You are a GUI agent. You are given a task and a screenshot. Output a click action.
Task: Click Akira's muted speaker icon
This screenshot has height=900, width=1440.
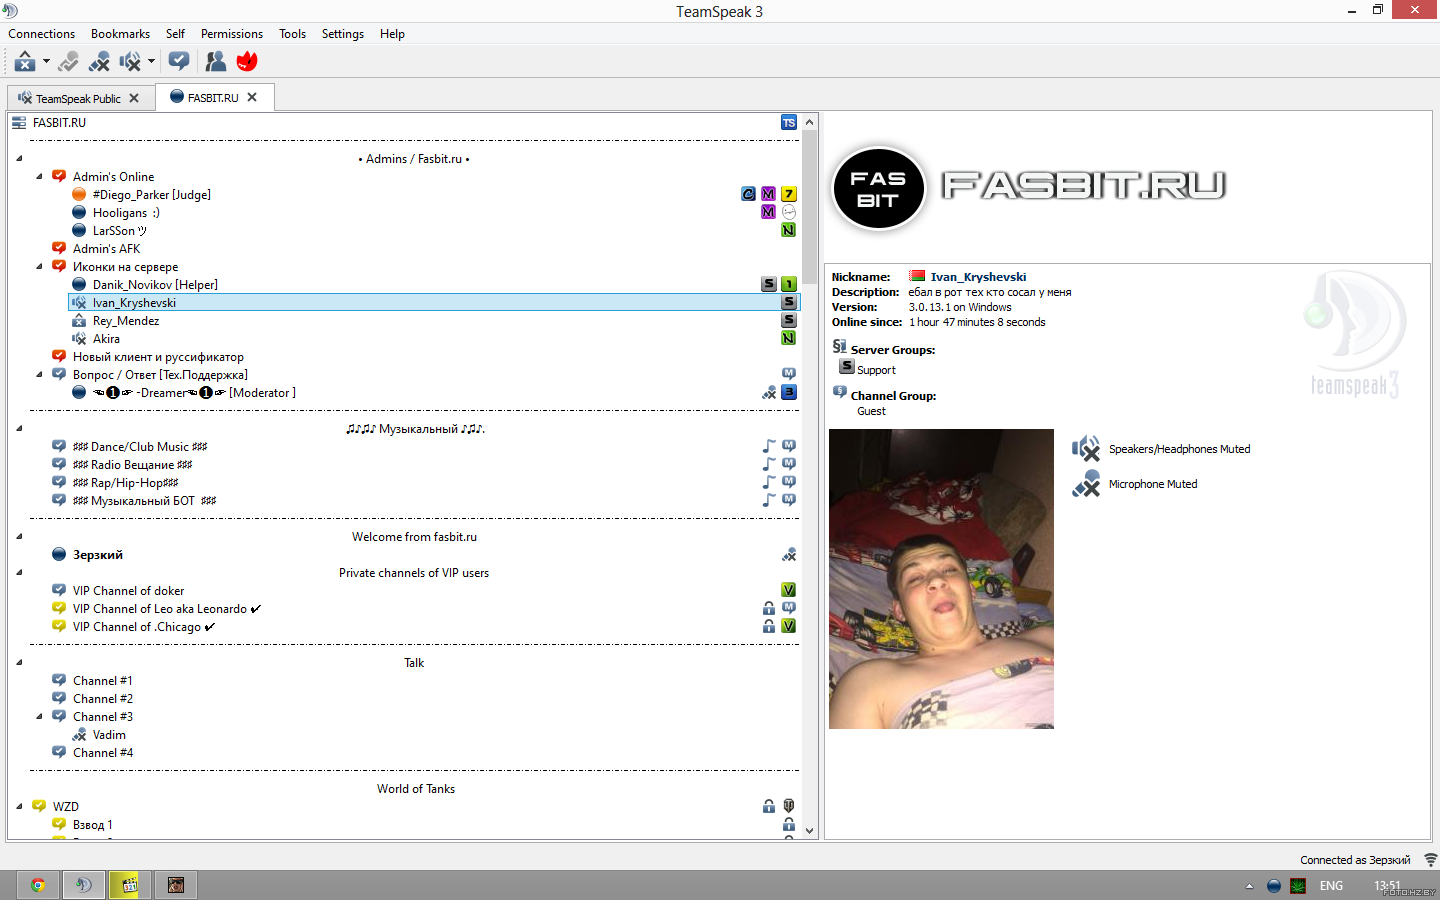(79, 339)
